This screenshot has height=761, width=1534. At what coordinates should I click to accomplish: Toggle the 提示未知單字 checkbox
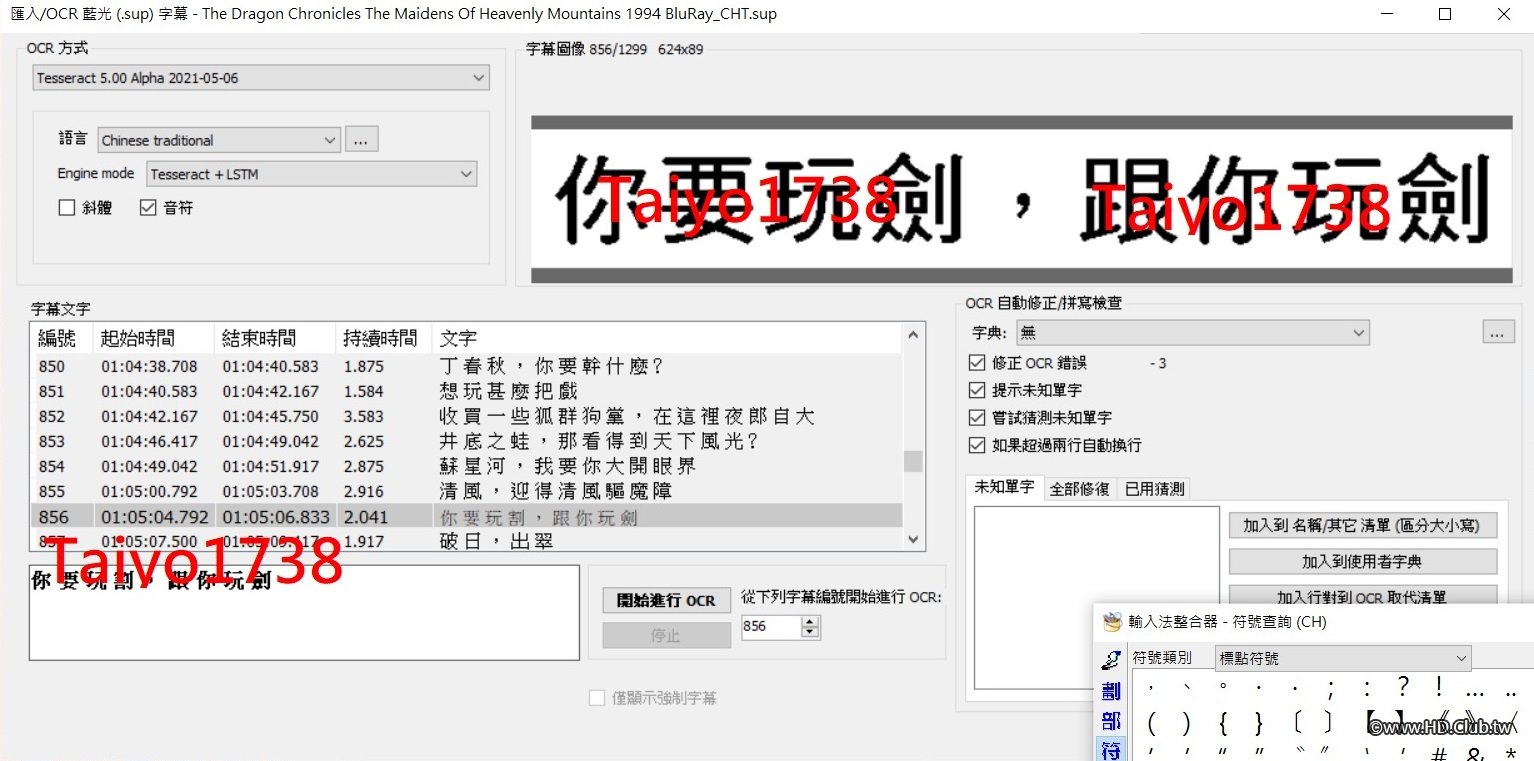(x=977, y=390)
